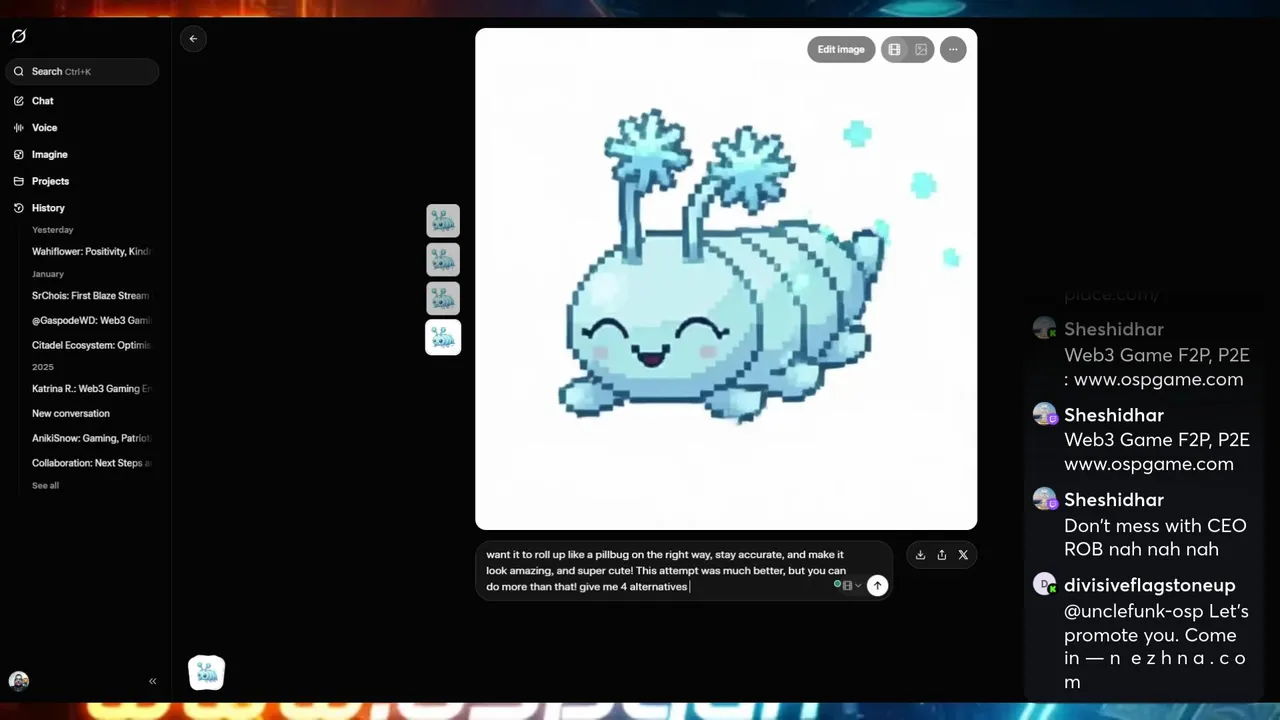Click the "Yesterday" history heading
The width and height of the screenshot is (1280, 720).
pos(52,230)
